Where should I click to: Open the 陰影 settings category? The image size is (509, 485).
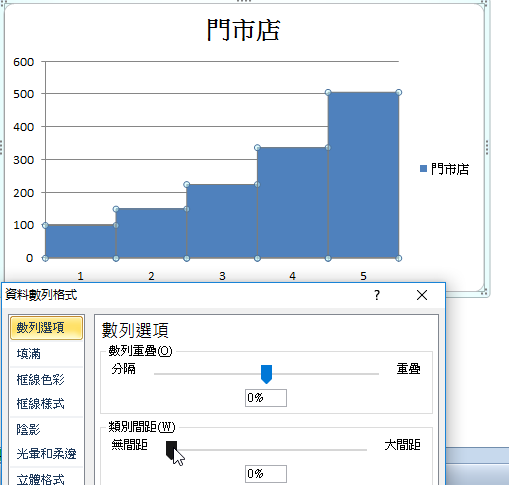(x=29, y=429)
